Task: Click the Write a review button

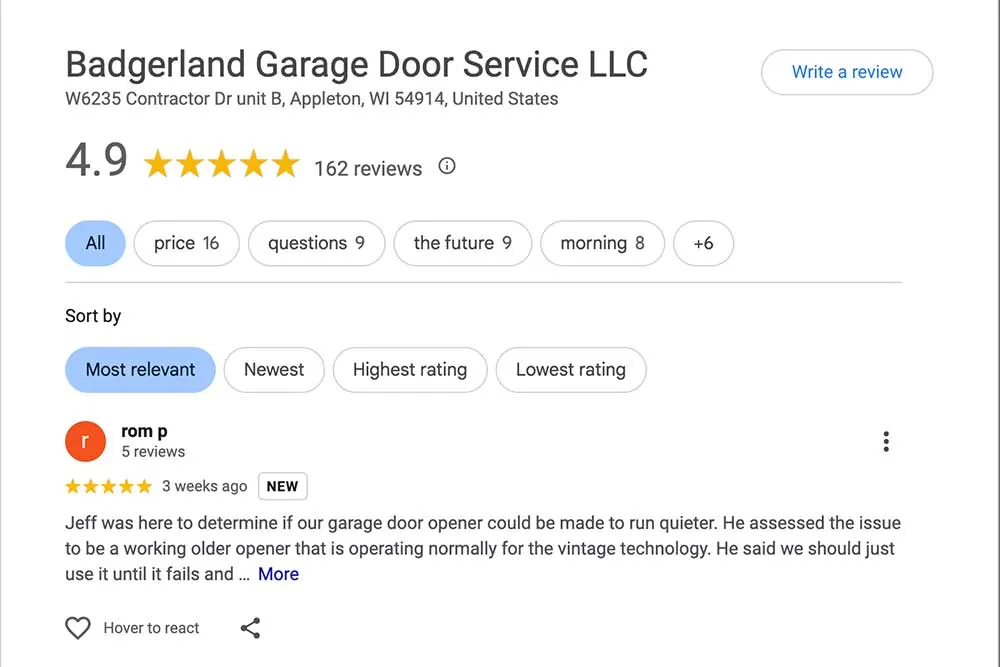Action: (847, 72)
